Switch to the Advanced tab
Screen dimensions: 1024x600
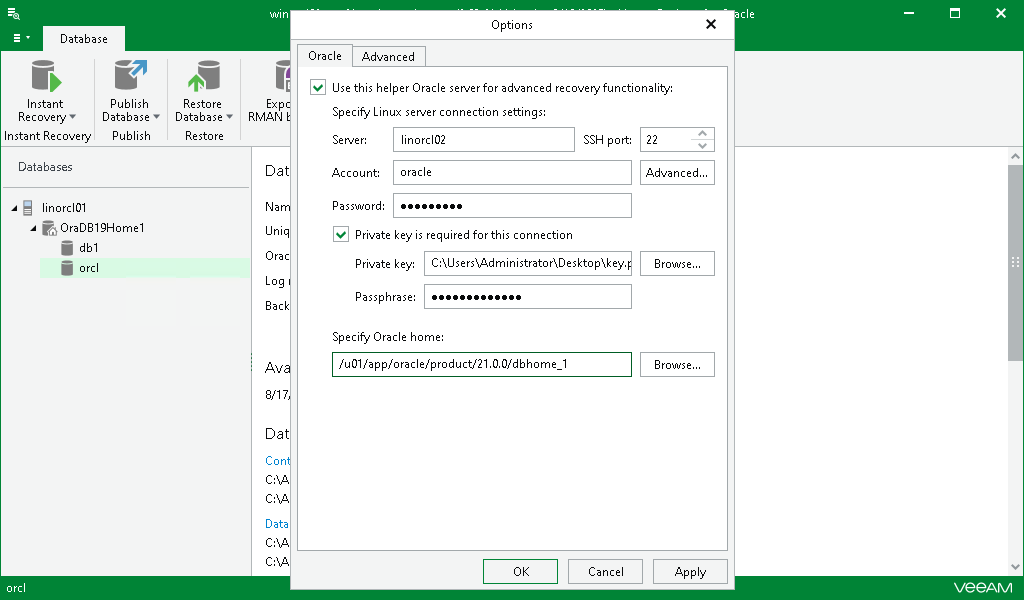388,56
